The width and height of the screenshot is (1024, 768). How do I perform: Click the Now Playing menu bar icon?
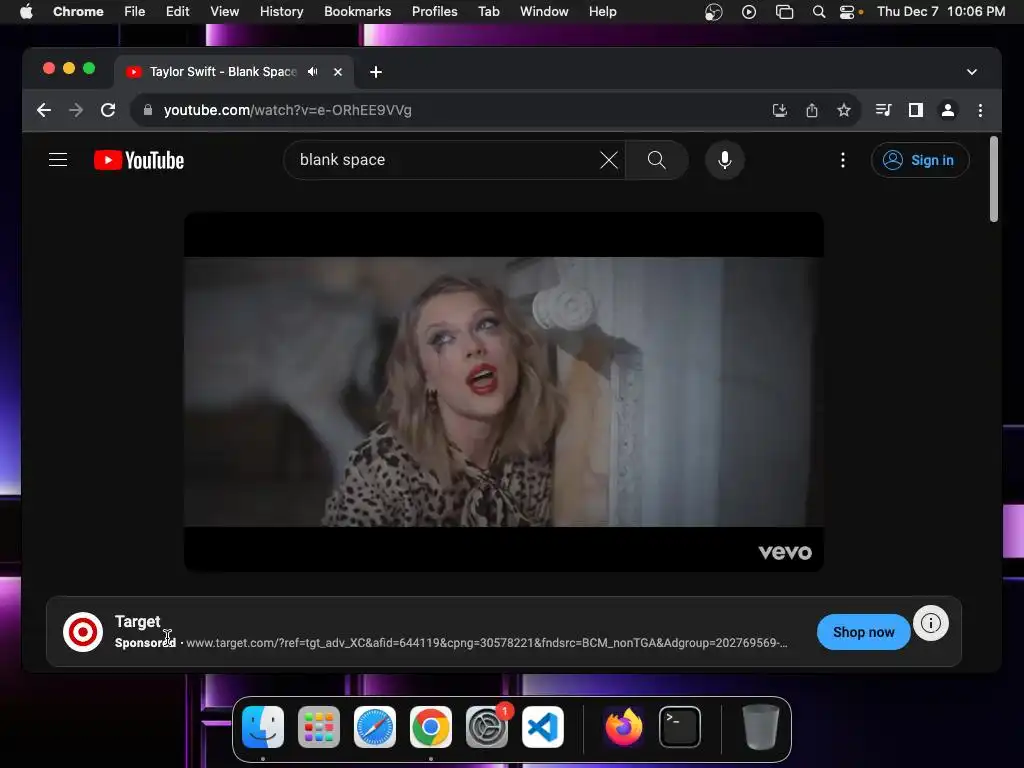749,12
